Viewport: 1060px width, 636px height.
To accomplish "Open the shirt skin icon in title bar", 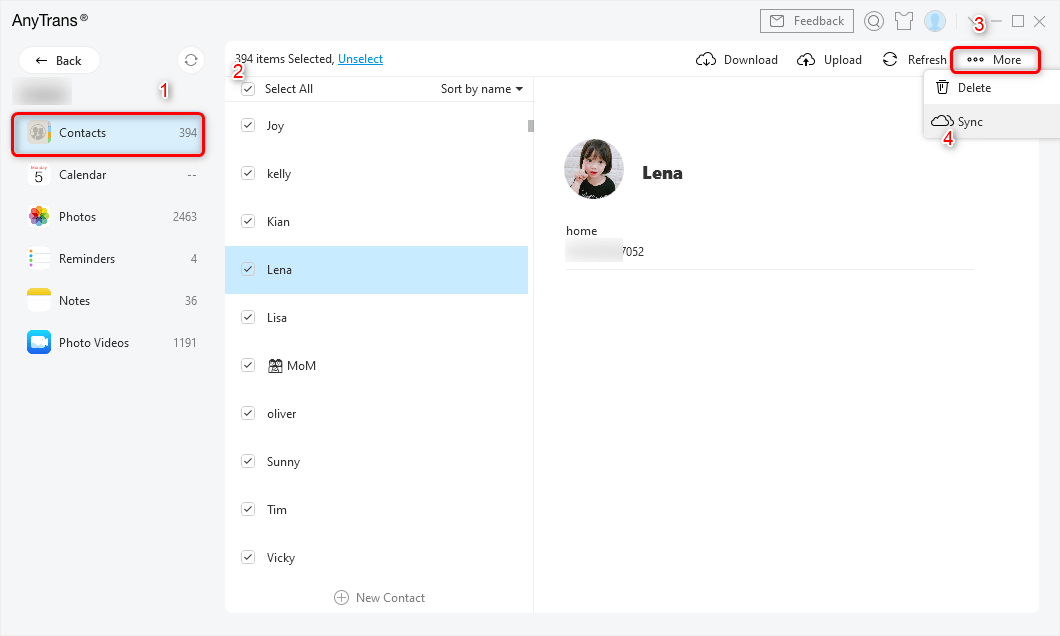I will click(x=904, y=21).
